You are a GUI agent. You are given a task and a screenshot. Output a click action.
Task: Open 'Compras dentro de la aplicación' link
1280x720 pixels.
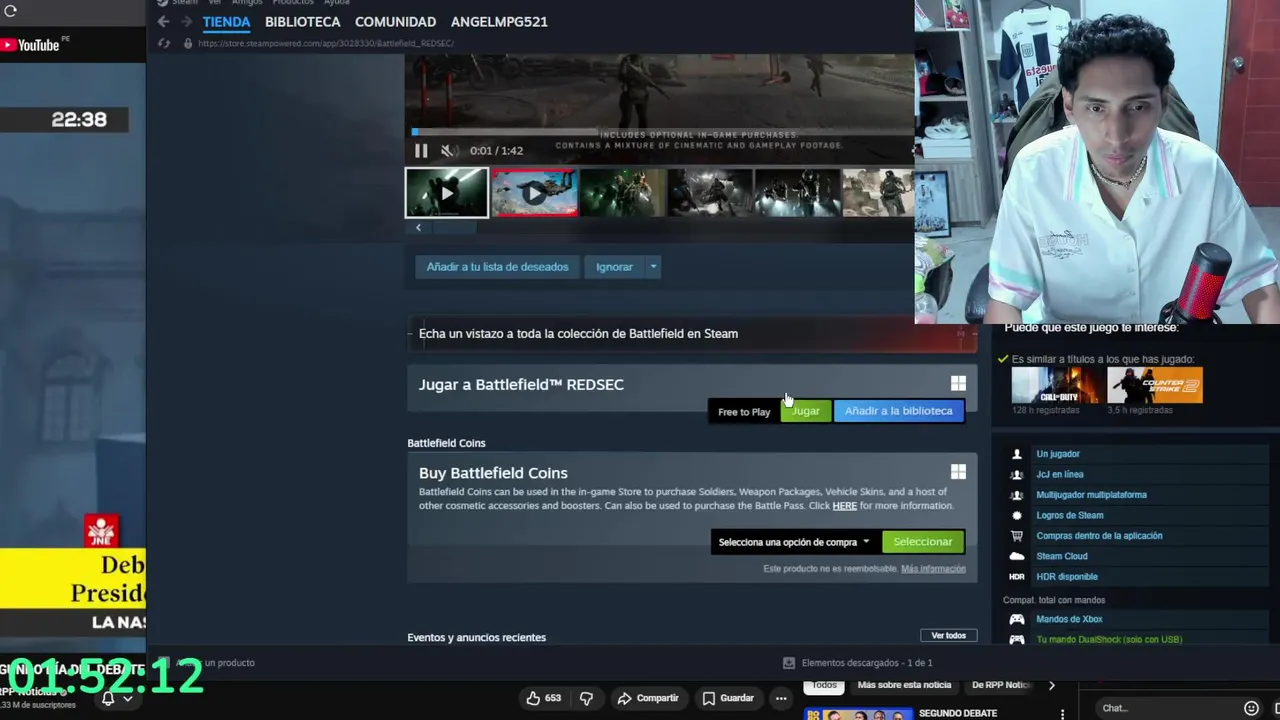[x=1099, y=536]
